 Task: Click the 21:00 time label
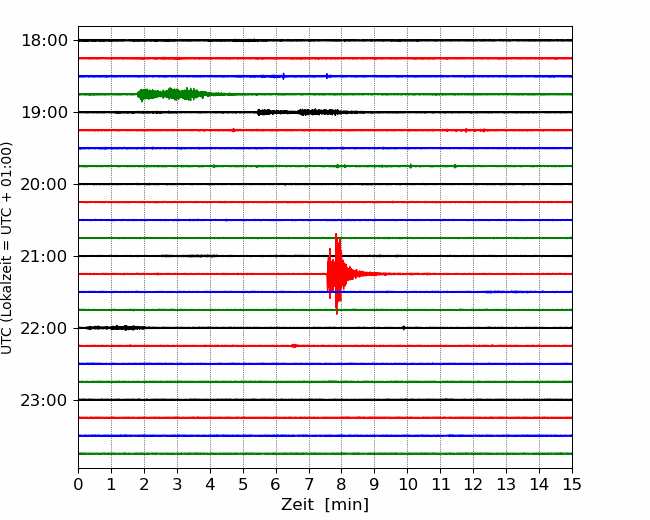(x=44, y=256)
